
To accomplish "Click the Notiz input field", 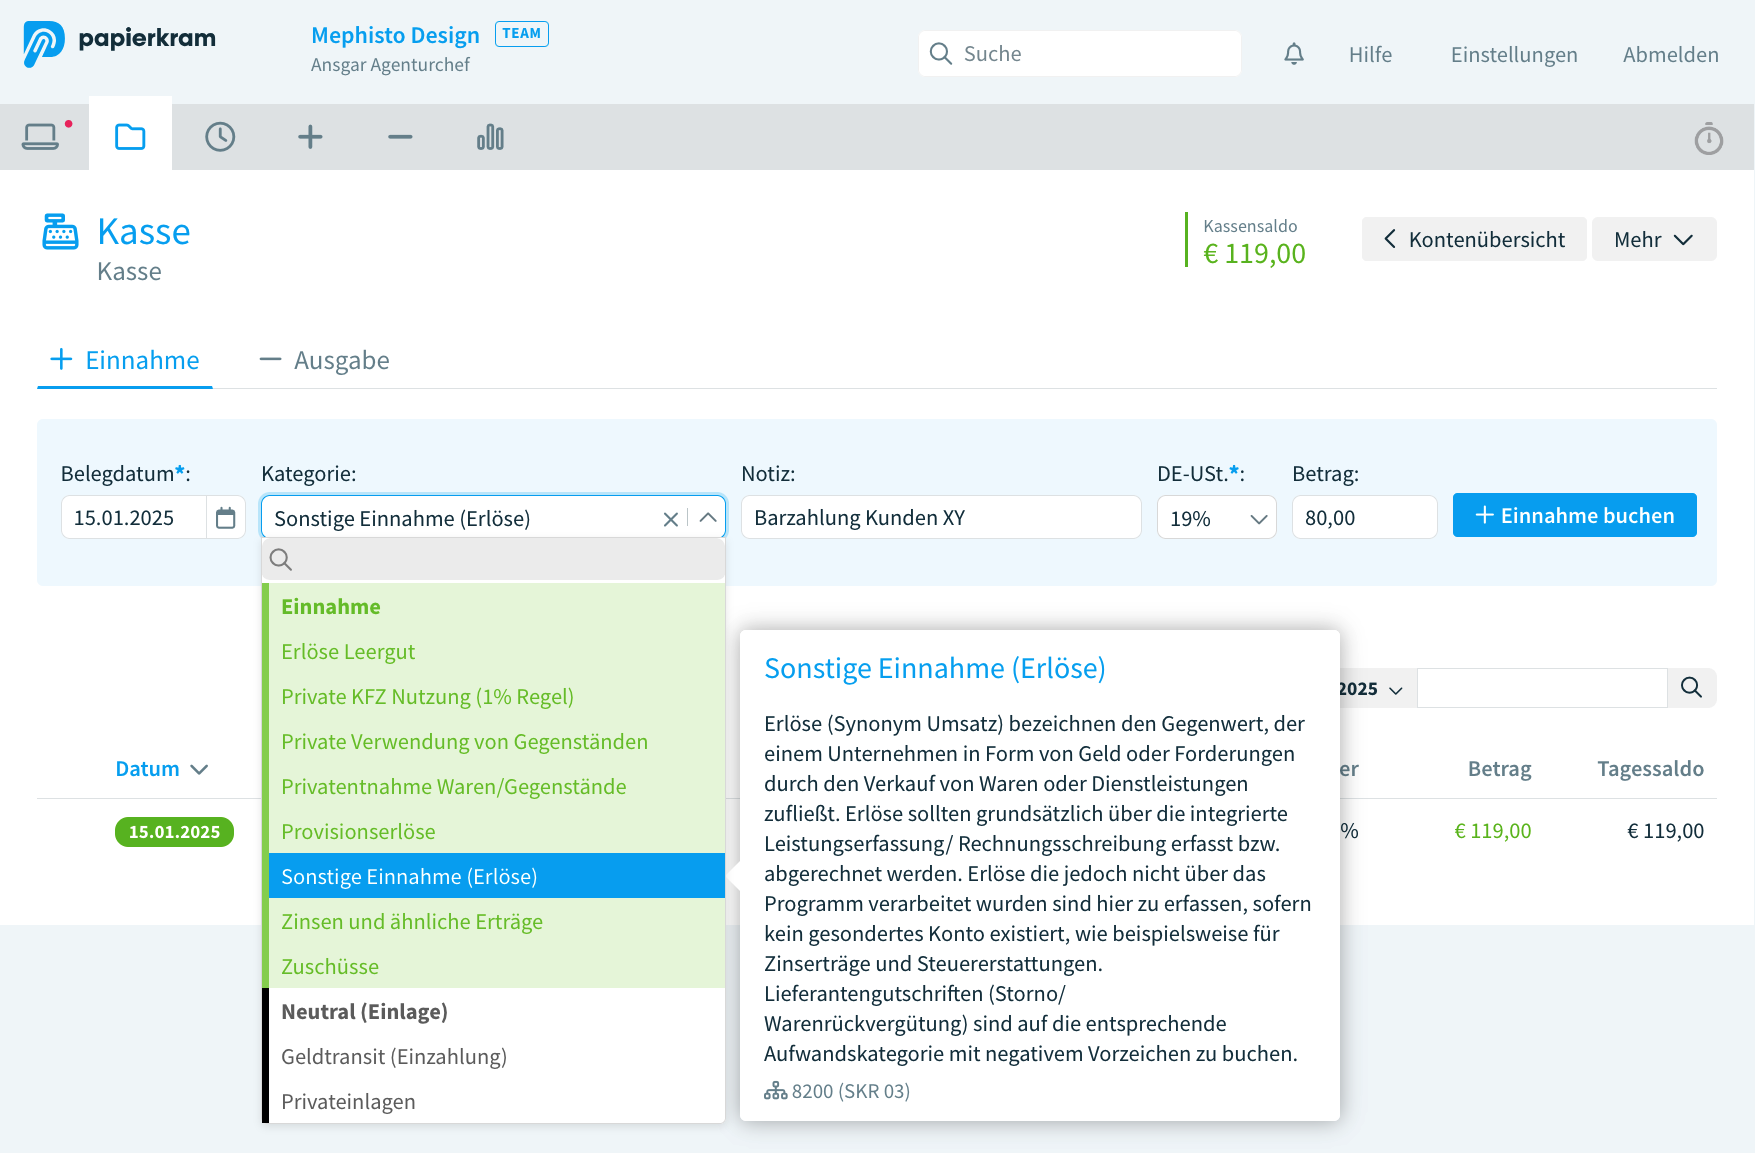I will coord(940,517).
